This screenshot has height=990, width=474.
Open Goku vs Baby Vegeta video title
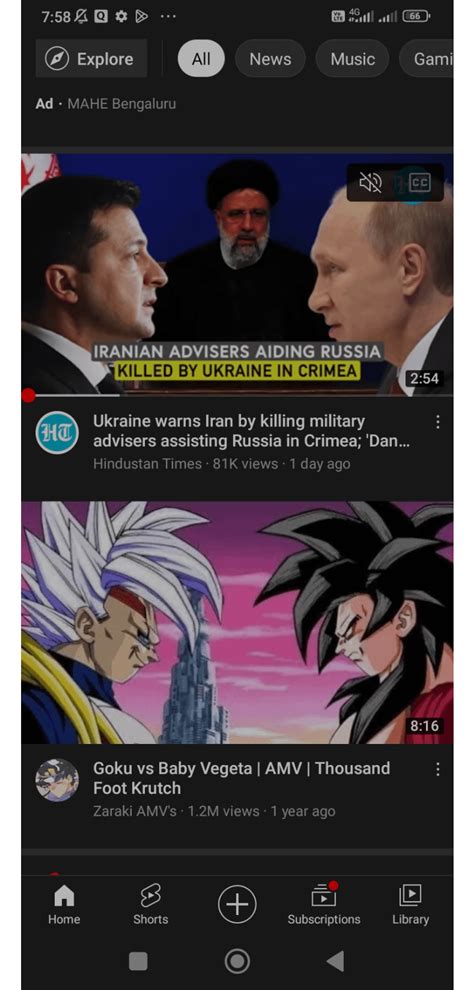tap(242, 778)
